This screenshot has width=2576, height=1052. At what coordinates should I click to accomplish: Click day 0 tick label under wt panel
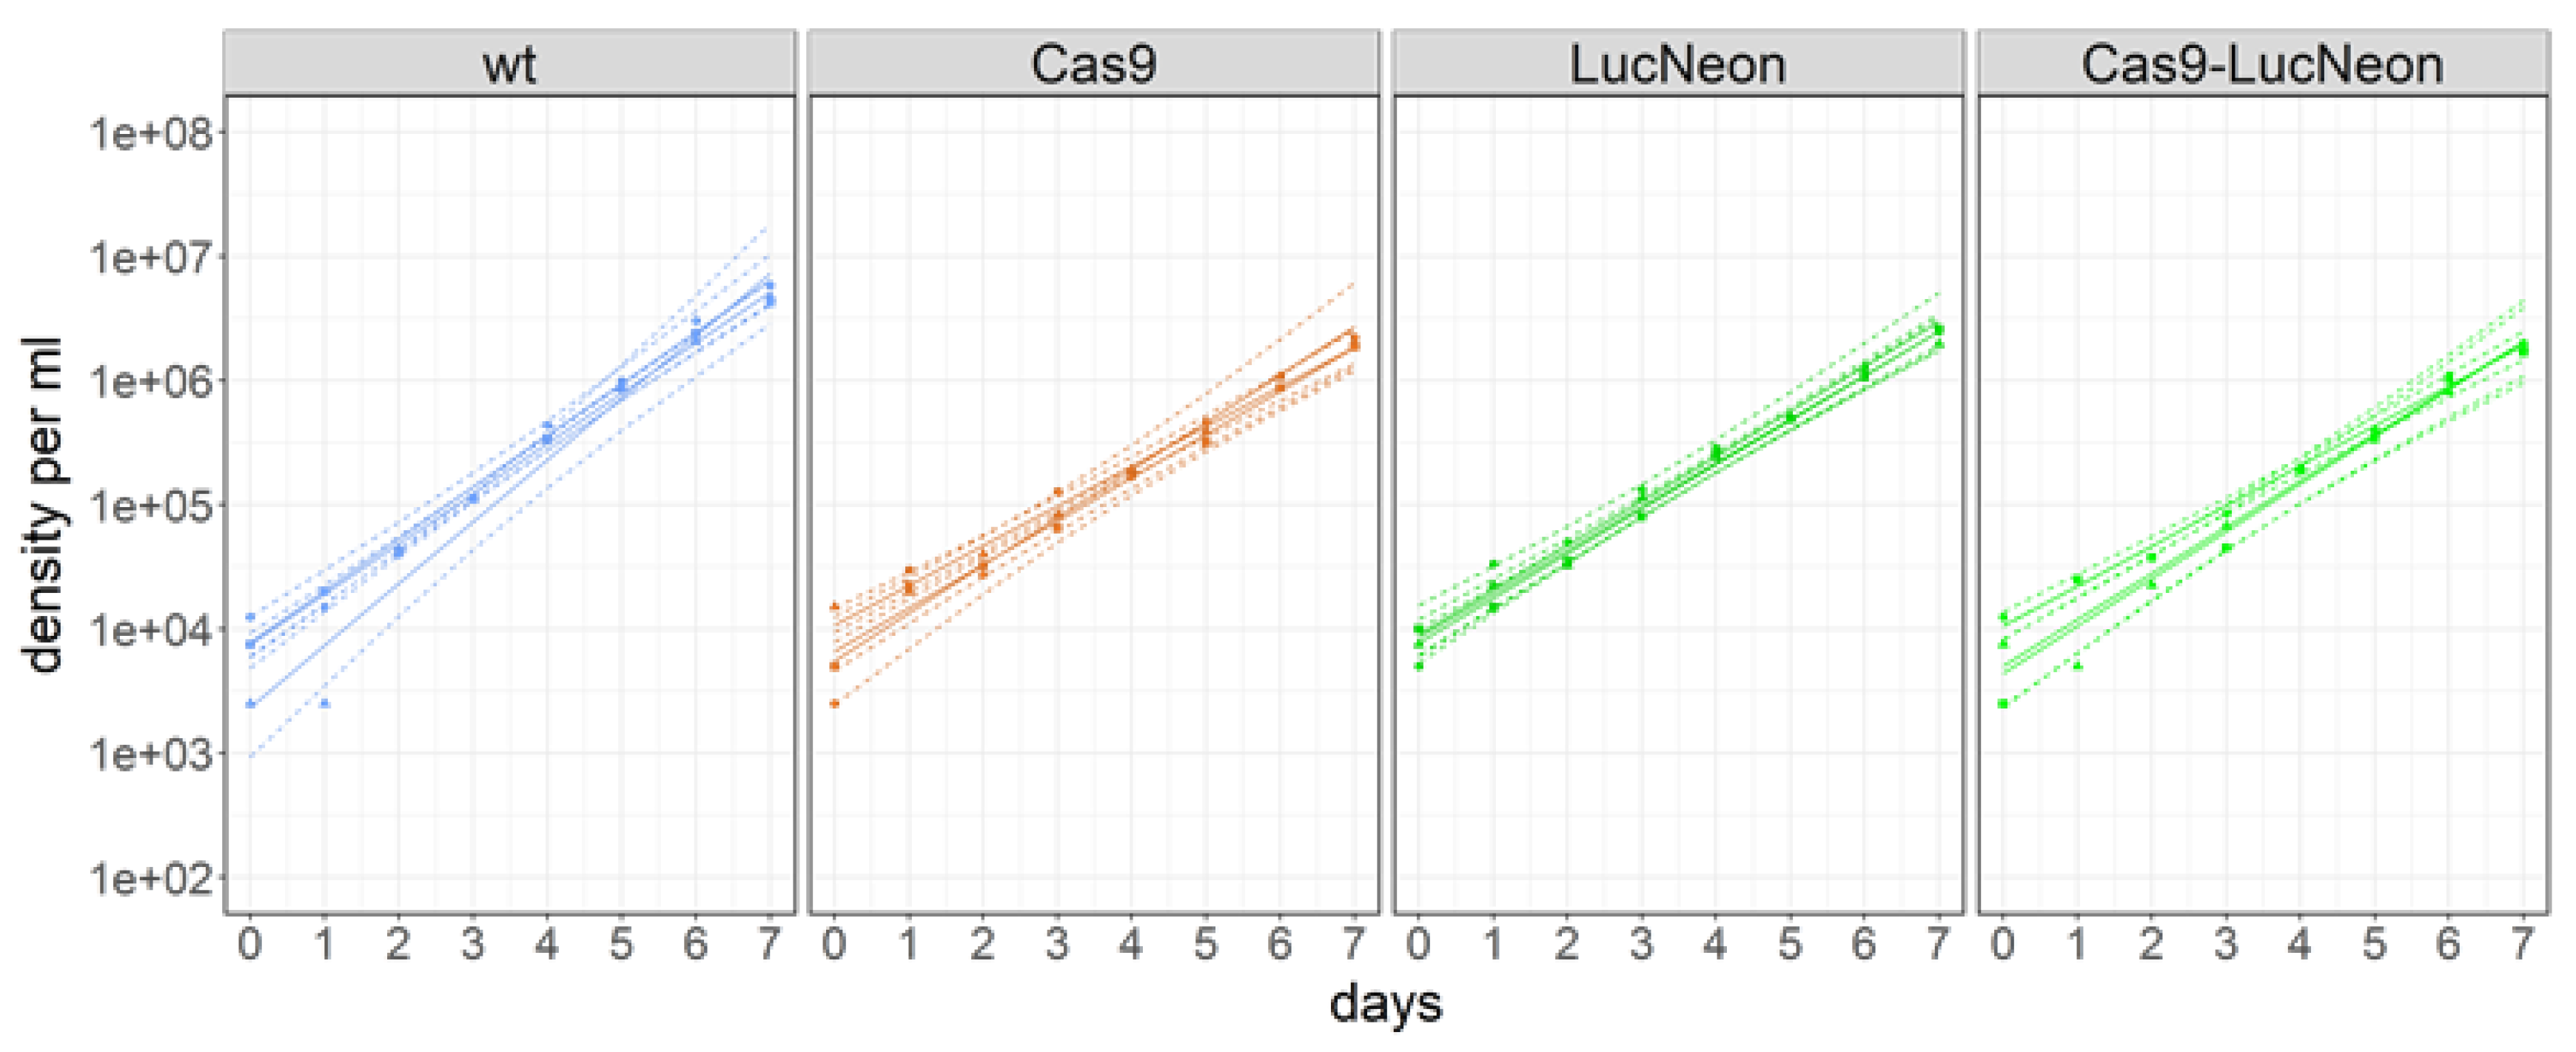pyautogui.click(x=249, y=943)
